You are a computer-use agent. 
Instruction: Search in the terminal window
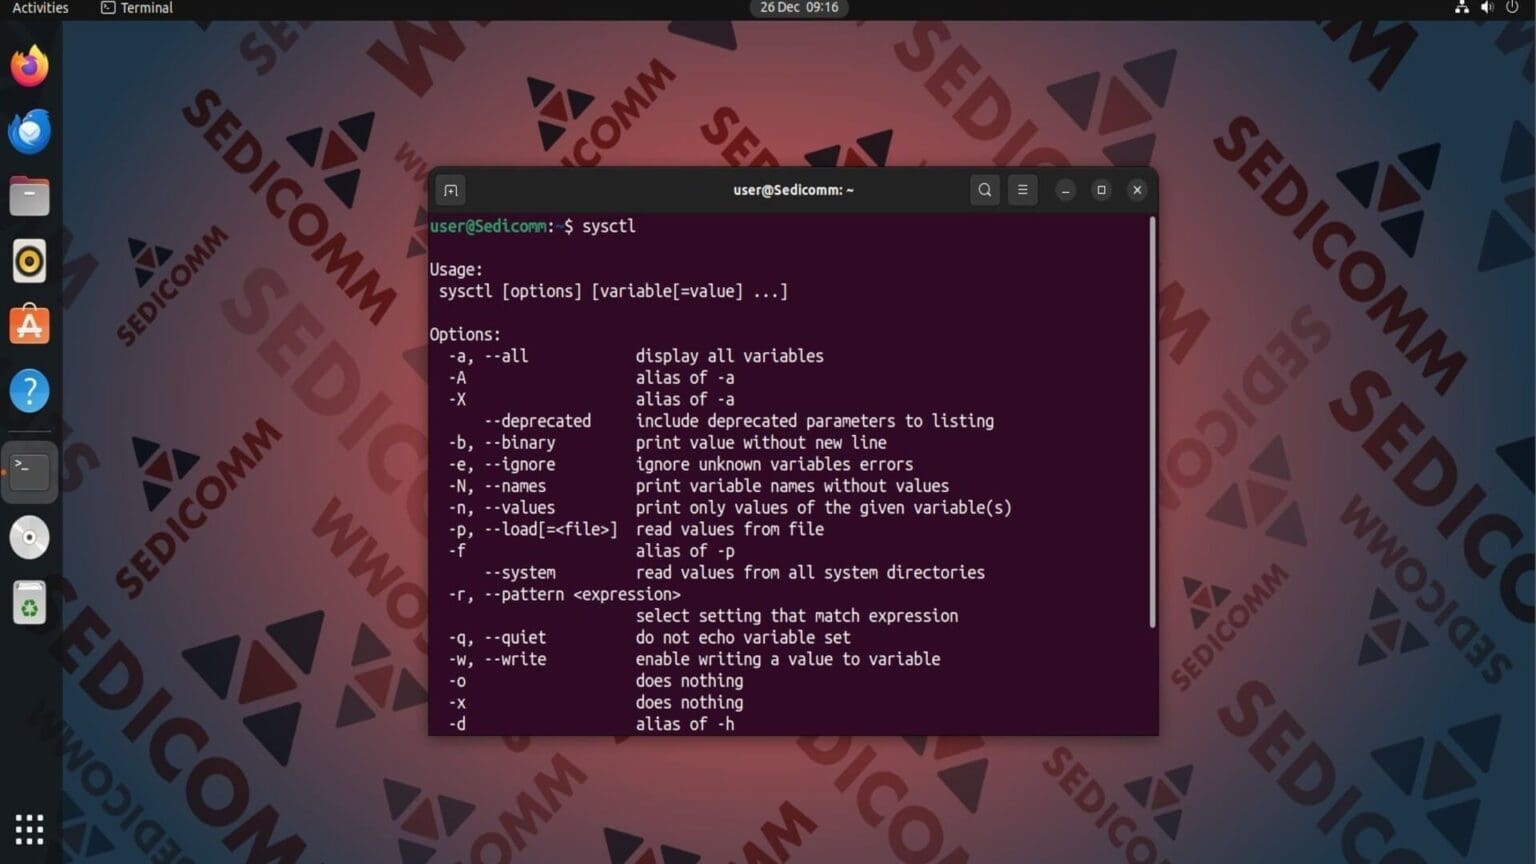click(x=985, y=190)
